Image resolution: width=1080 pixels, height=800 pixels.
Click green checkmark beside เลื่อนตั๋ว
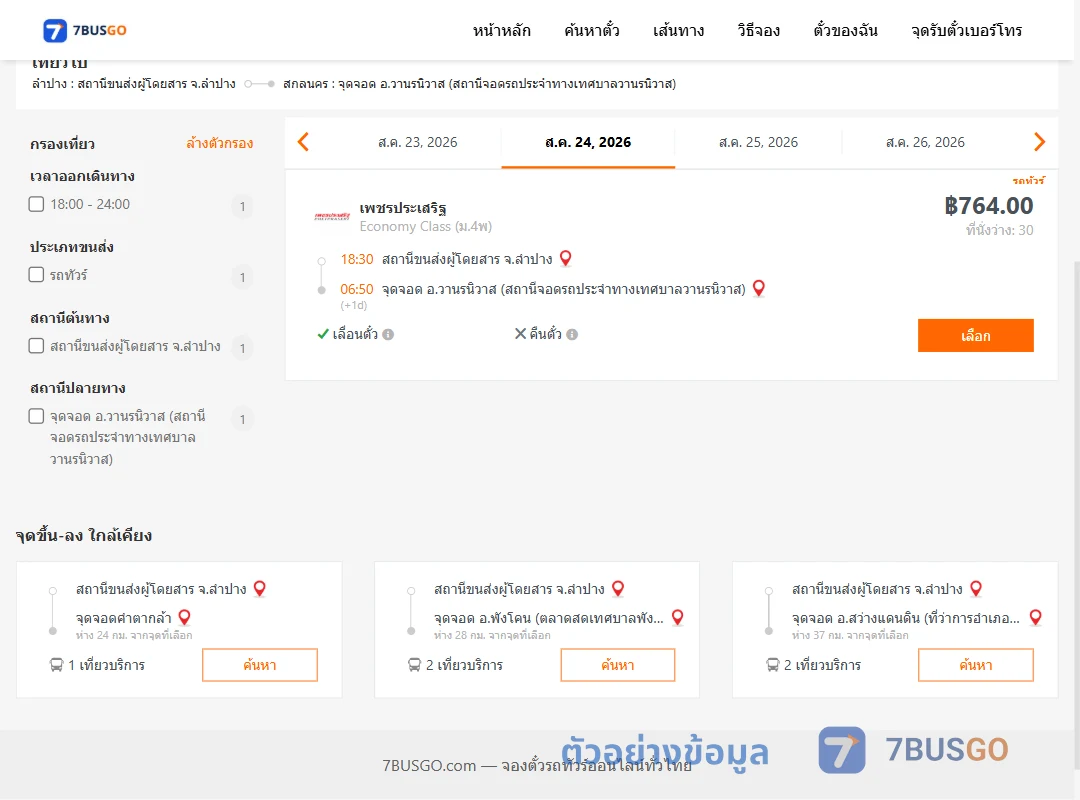coord(322,334)
